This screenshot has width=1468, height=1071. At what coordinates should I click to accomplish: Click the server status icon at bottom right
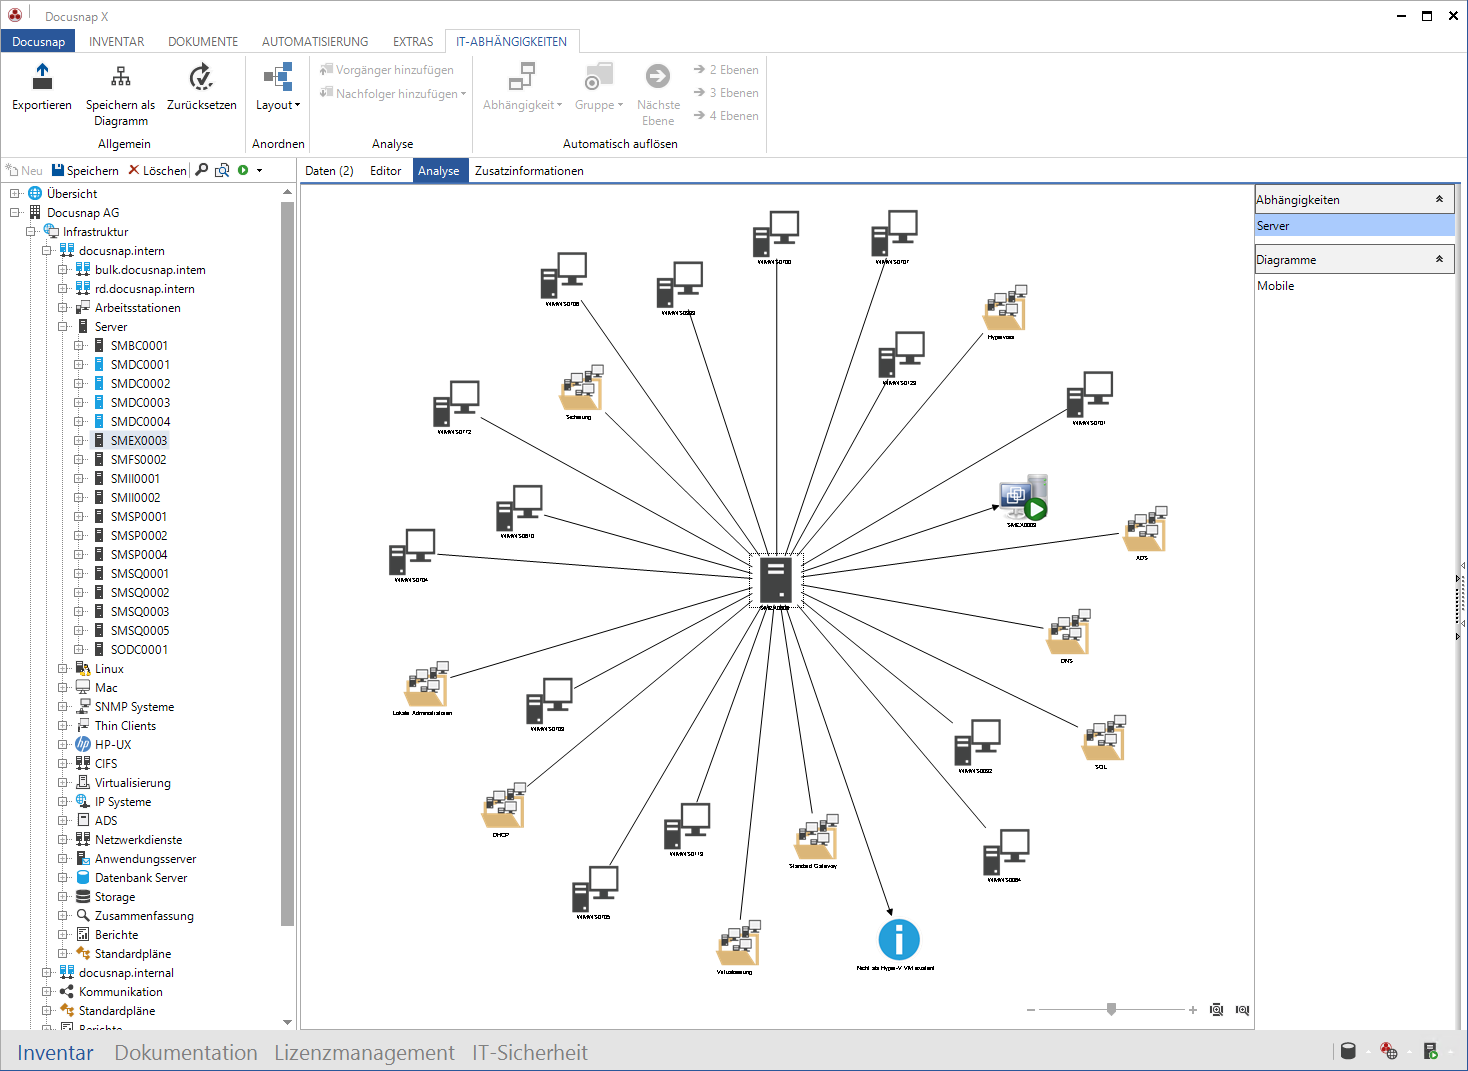[1431, 1051]
